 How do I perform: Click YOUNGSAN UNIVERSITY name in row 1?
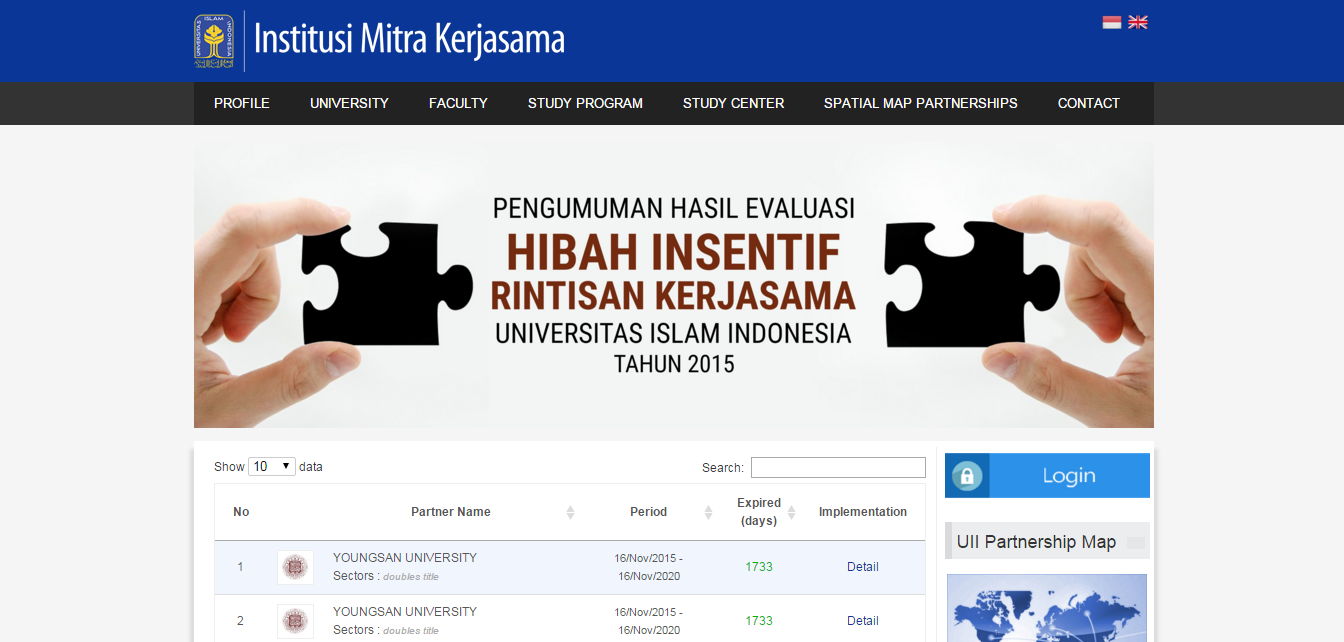point(405,558)
